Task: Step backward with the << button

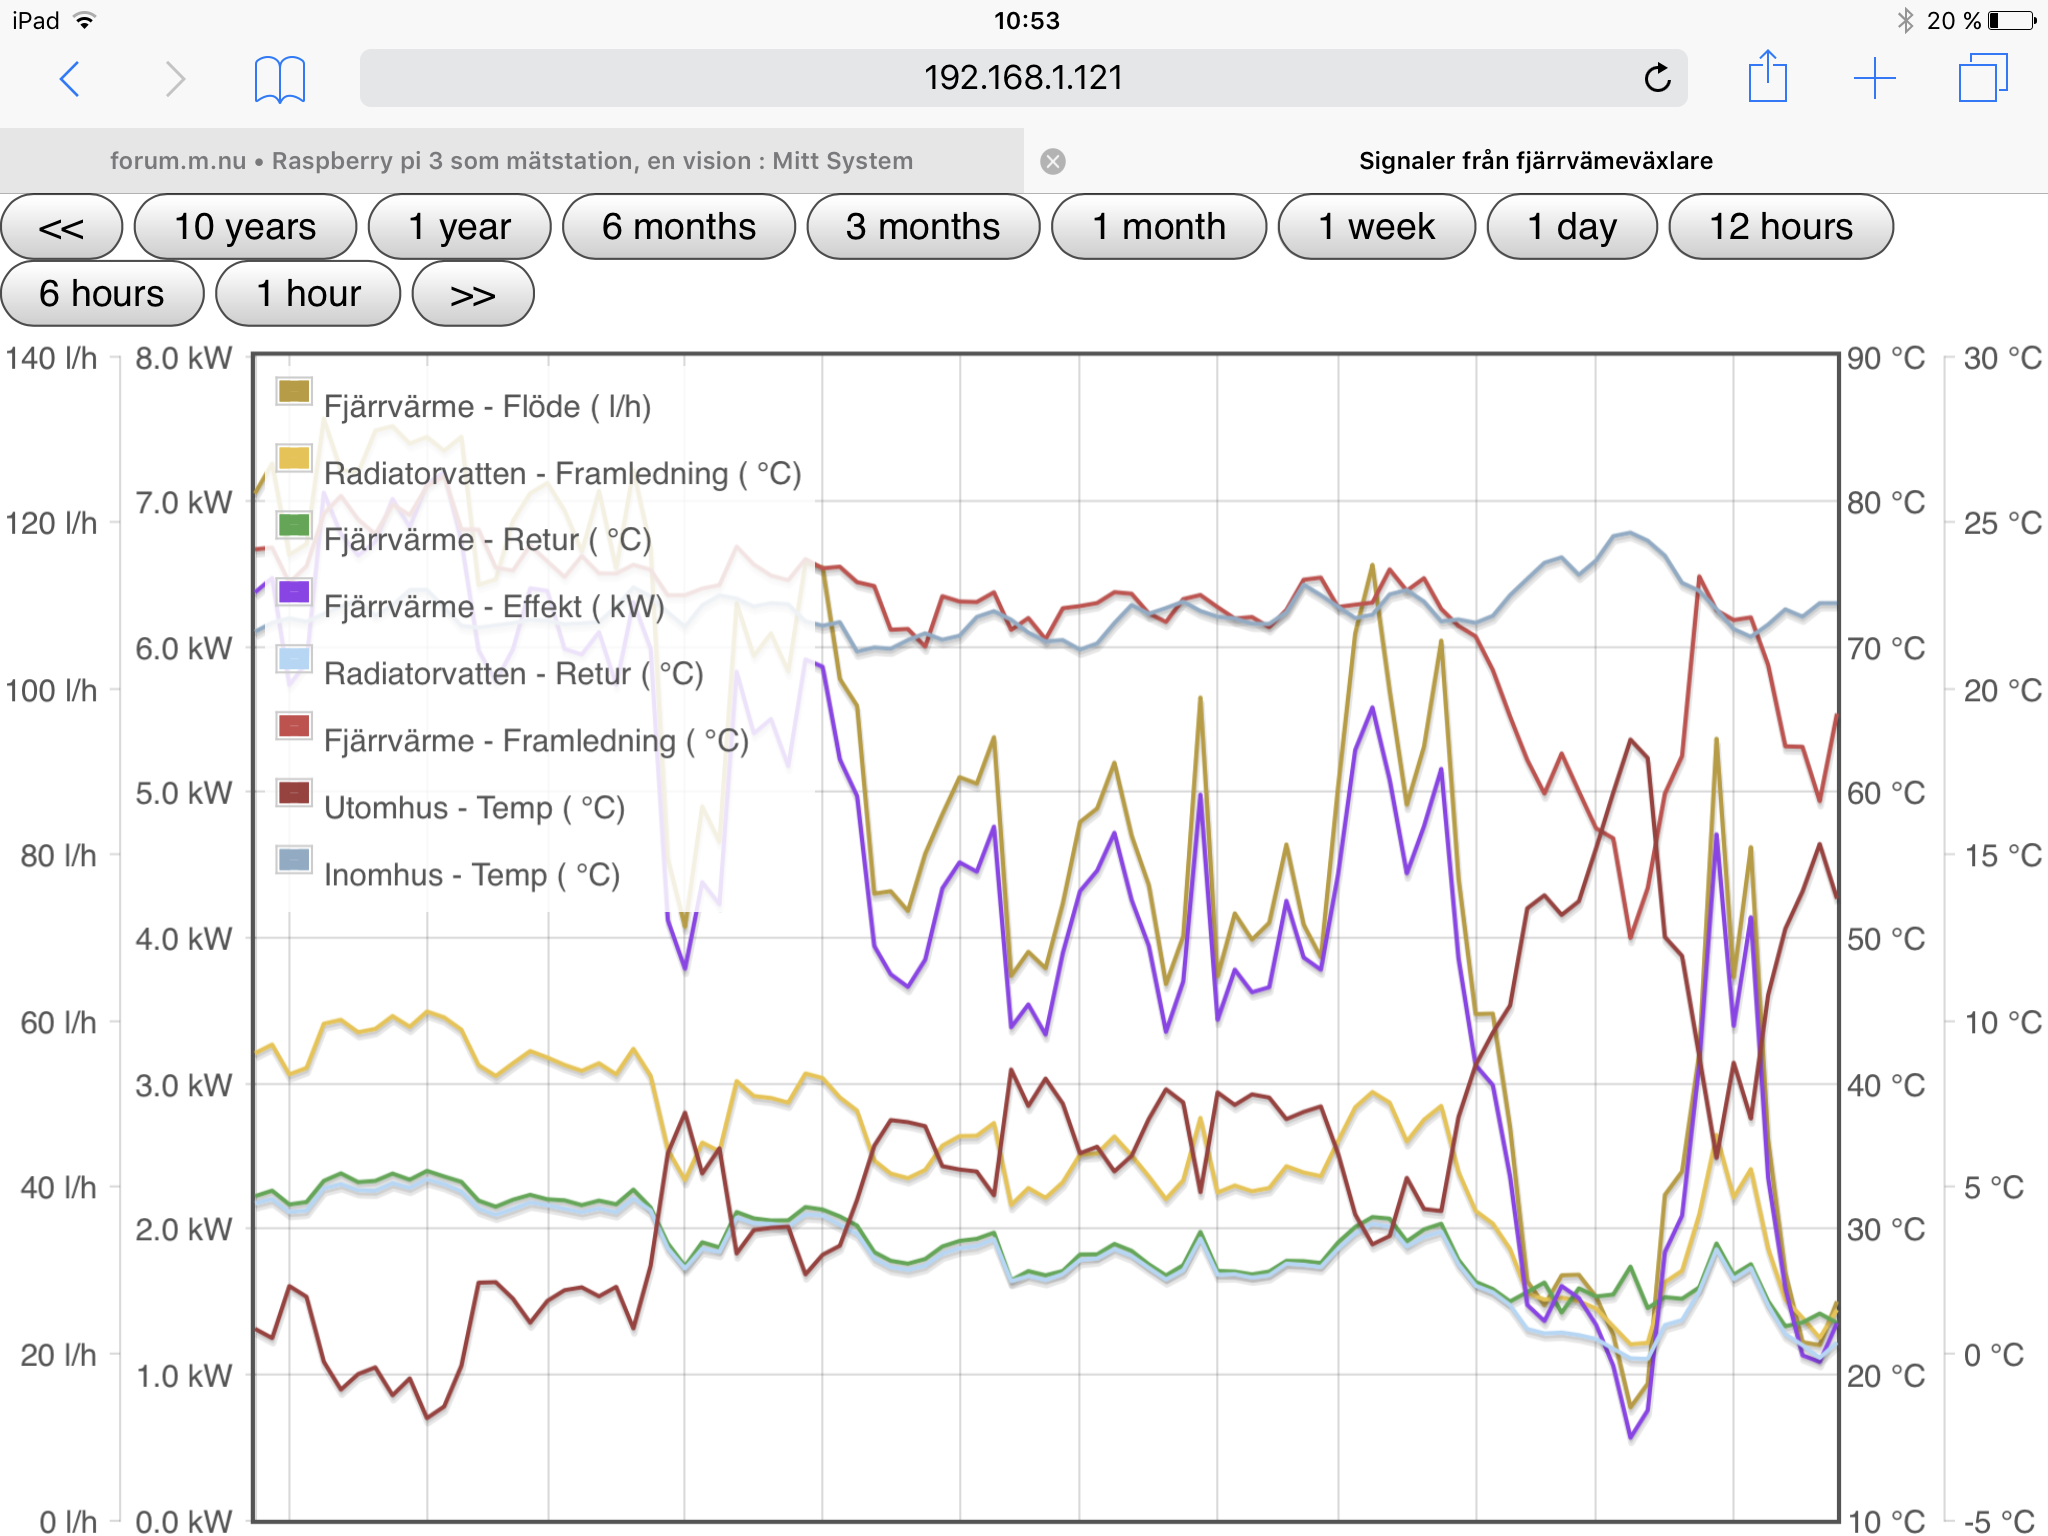Action: 61,227
